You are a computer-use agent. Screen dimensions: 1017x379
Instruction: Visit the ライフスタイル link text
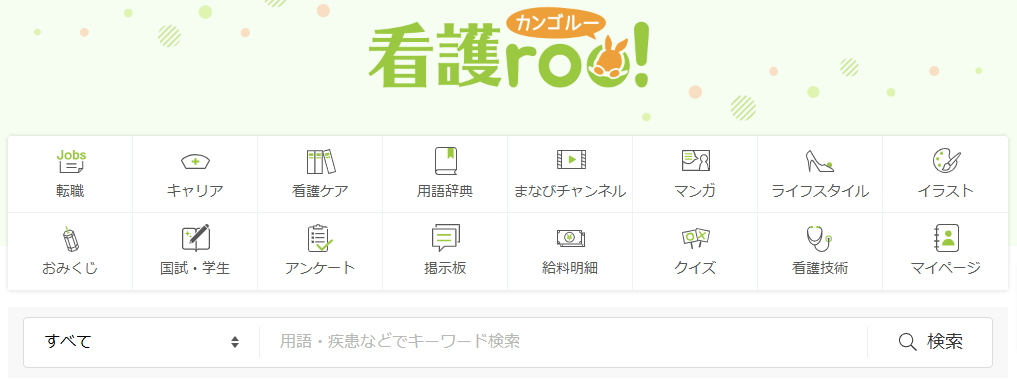820,191
